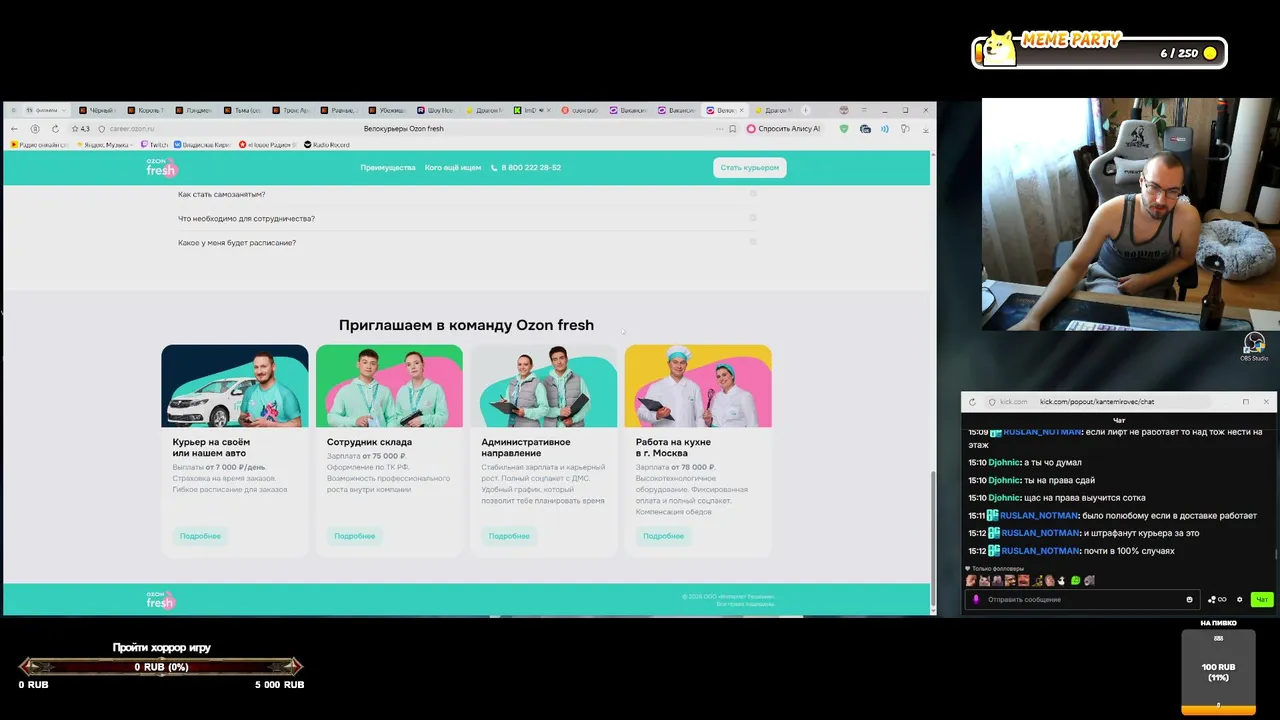
Task: Expand 'Что необходимо для сотрудничества?' chevron
Action: (x=753, y=218)
